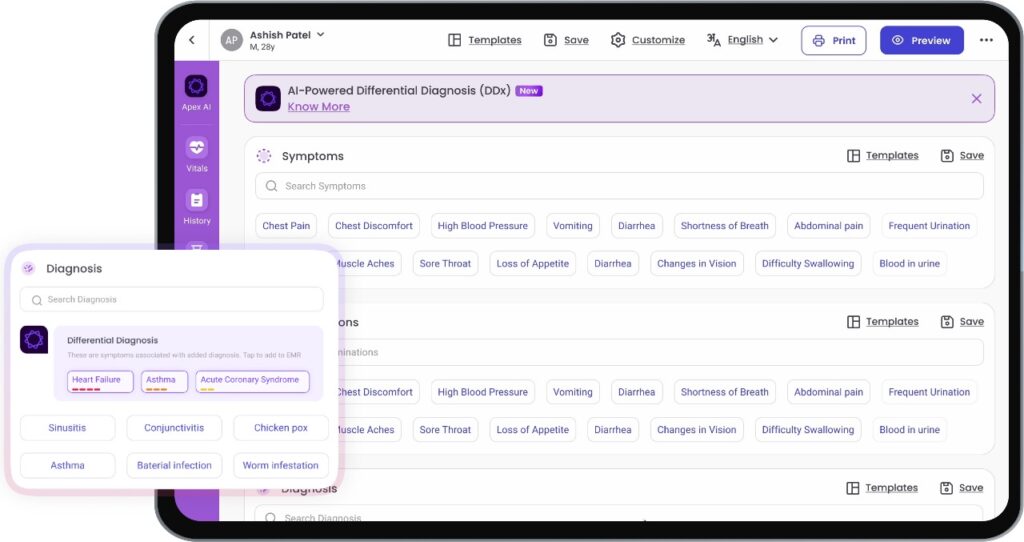Screen dimensions: 1024x542
Task: Click the Search Symptoms input field
Action: (x=619, y=186)
